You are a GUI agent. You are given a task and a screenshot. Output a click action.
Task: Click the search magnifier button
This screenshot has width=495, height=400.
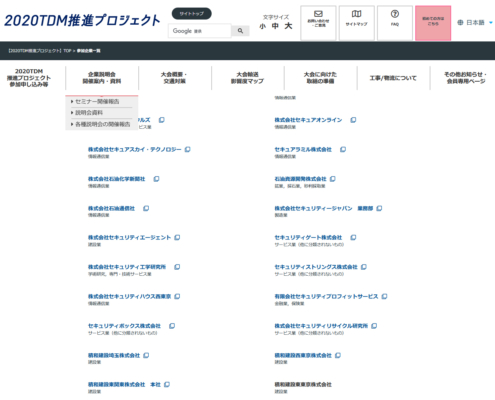[x=240, y=31]
